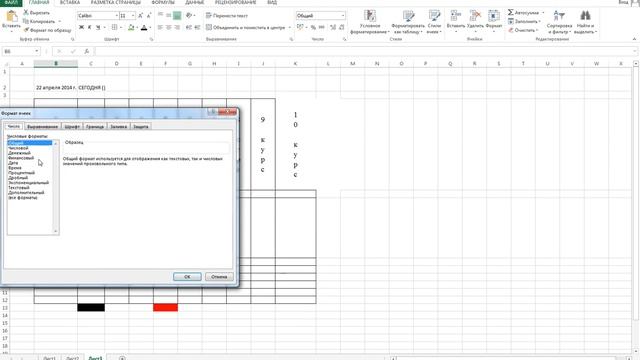Open the borders dropdown arrow
Image resolution: width=640 pixels, height=360 pixels.
121,27
